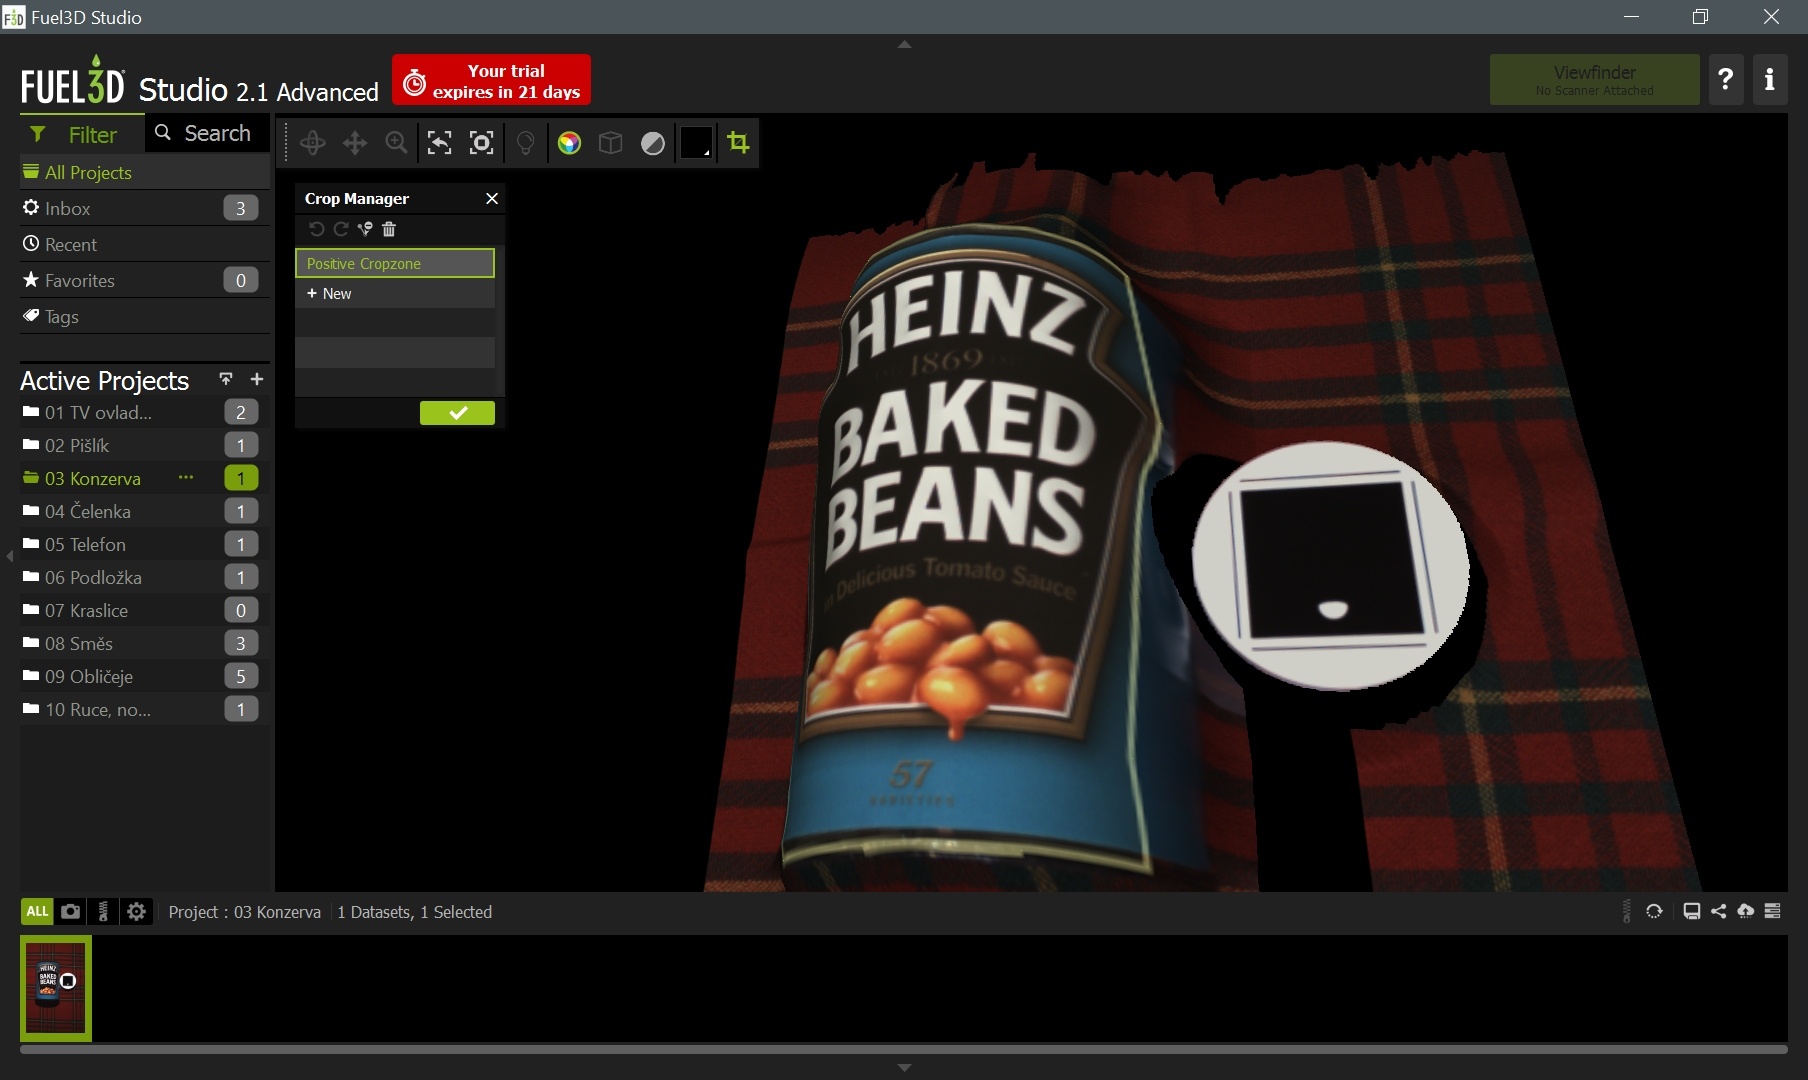Toggle the ALL datasets filter

coord(37,911)
